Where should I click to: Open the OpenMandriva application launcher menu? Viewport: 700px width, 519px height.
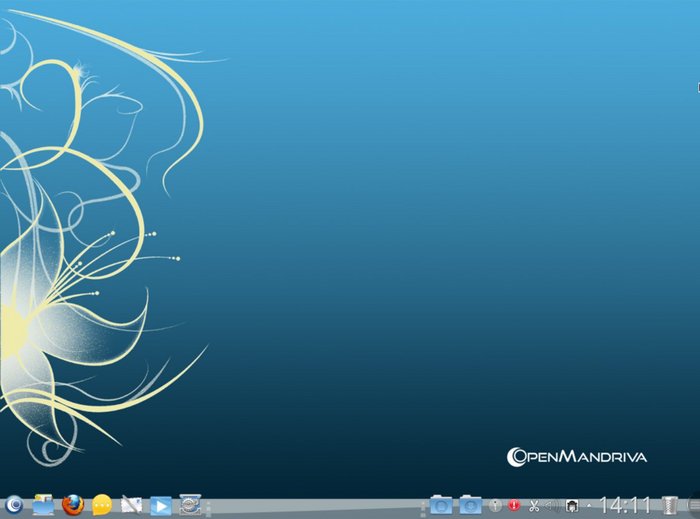pyautogui.click(x=13, y=506)
